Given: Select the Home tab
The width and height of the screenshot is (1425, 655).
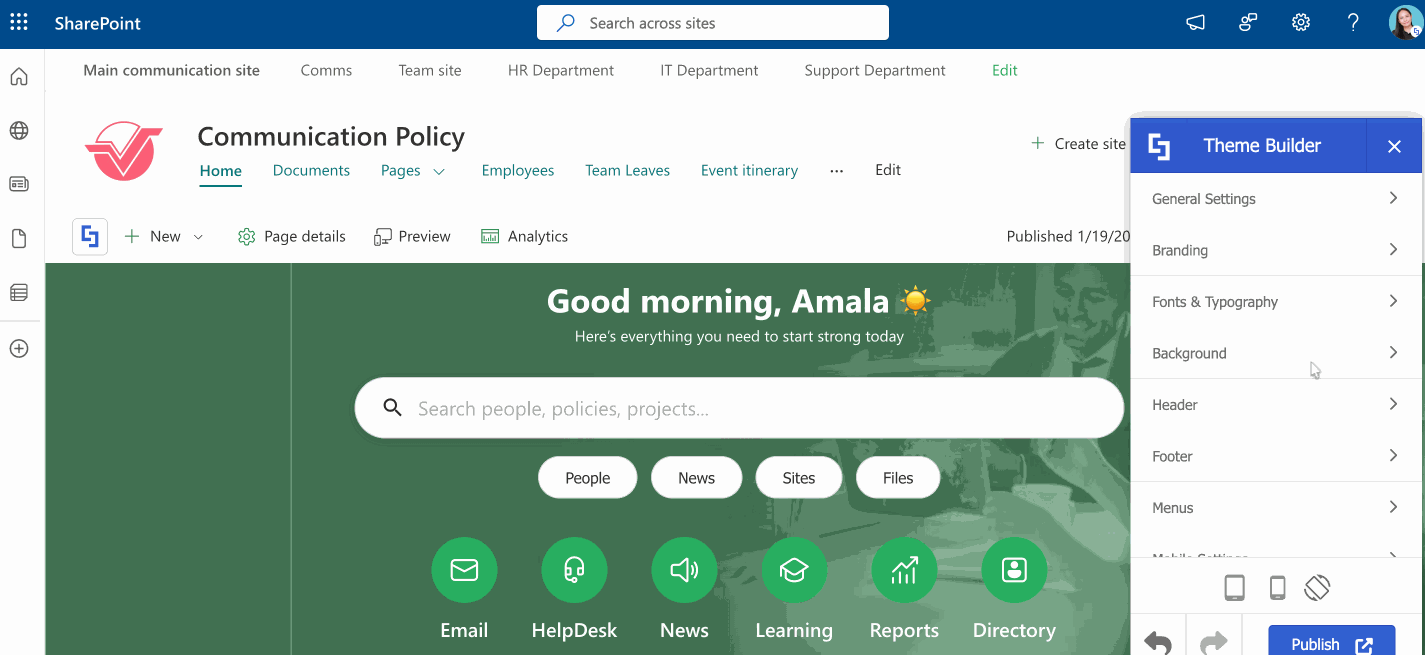Looking at the screenshot, I should (x=220, y=171).
